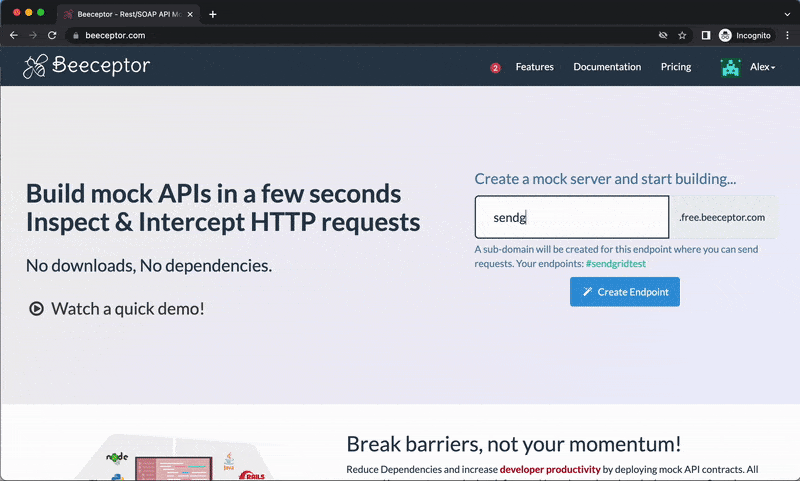Open a new tab with the plus icon
Screen dimensions: 800x481
[213, 14]
